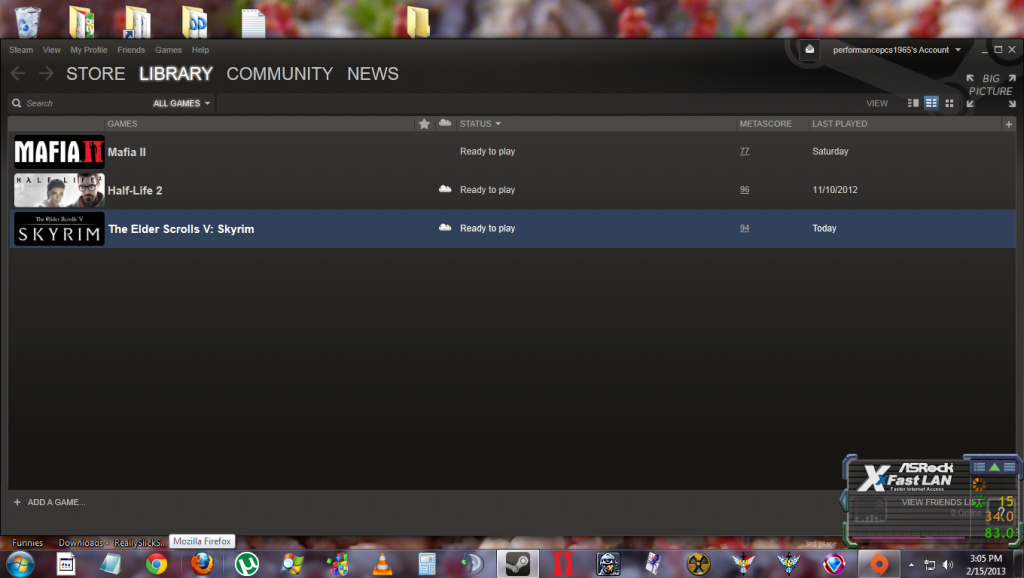Open Steam menu

(21, 50)
